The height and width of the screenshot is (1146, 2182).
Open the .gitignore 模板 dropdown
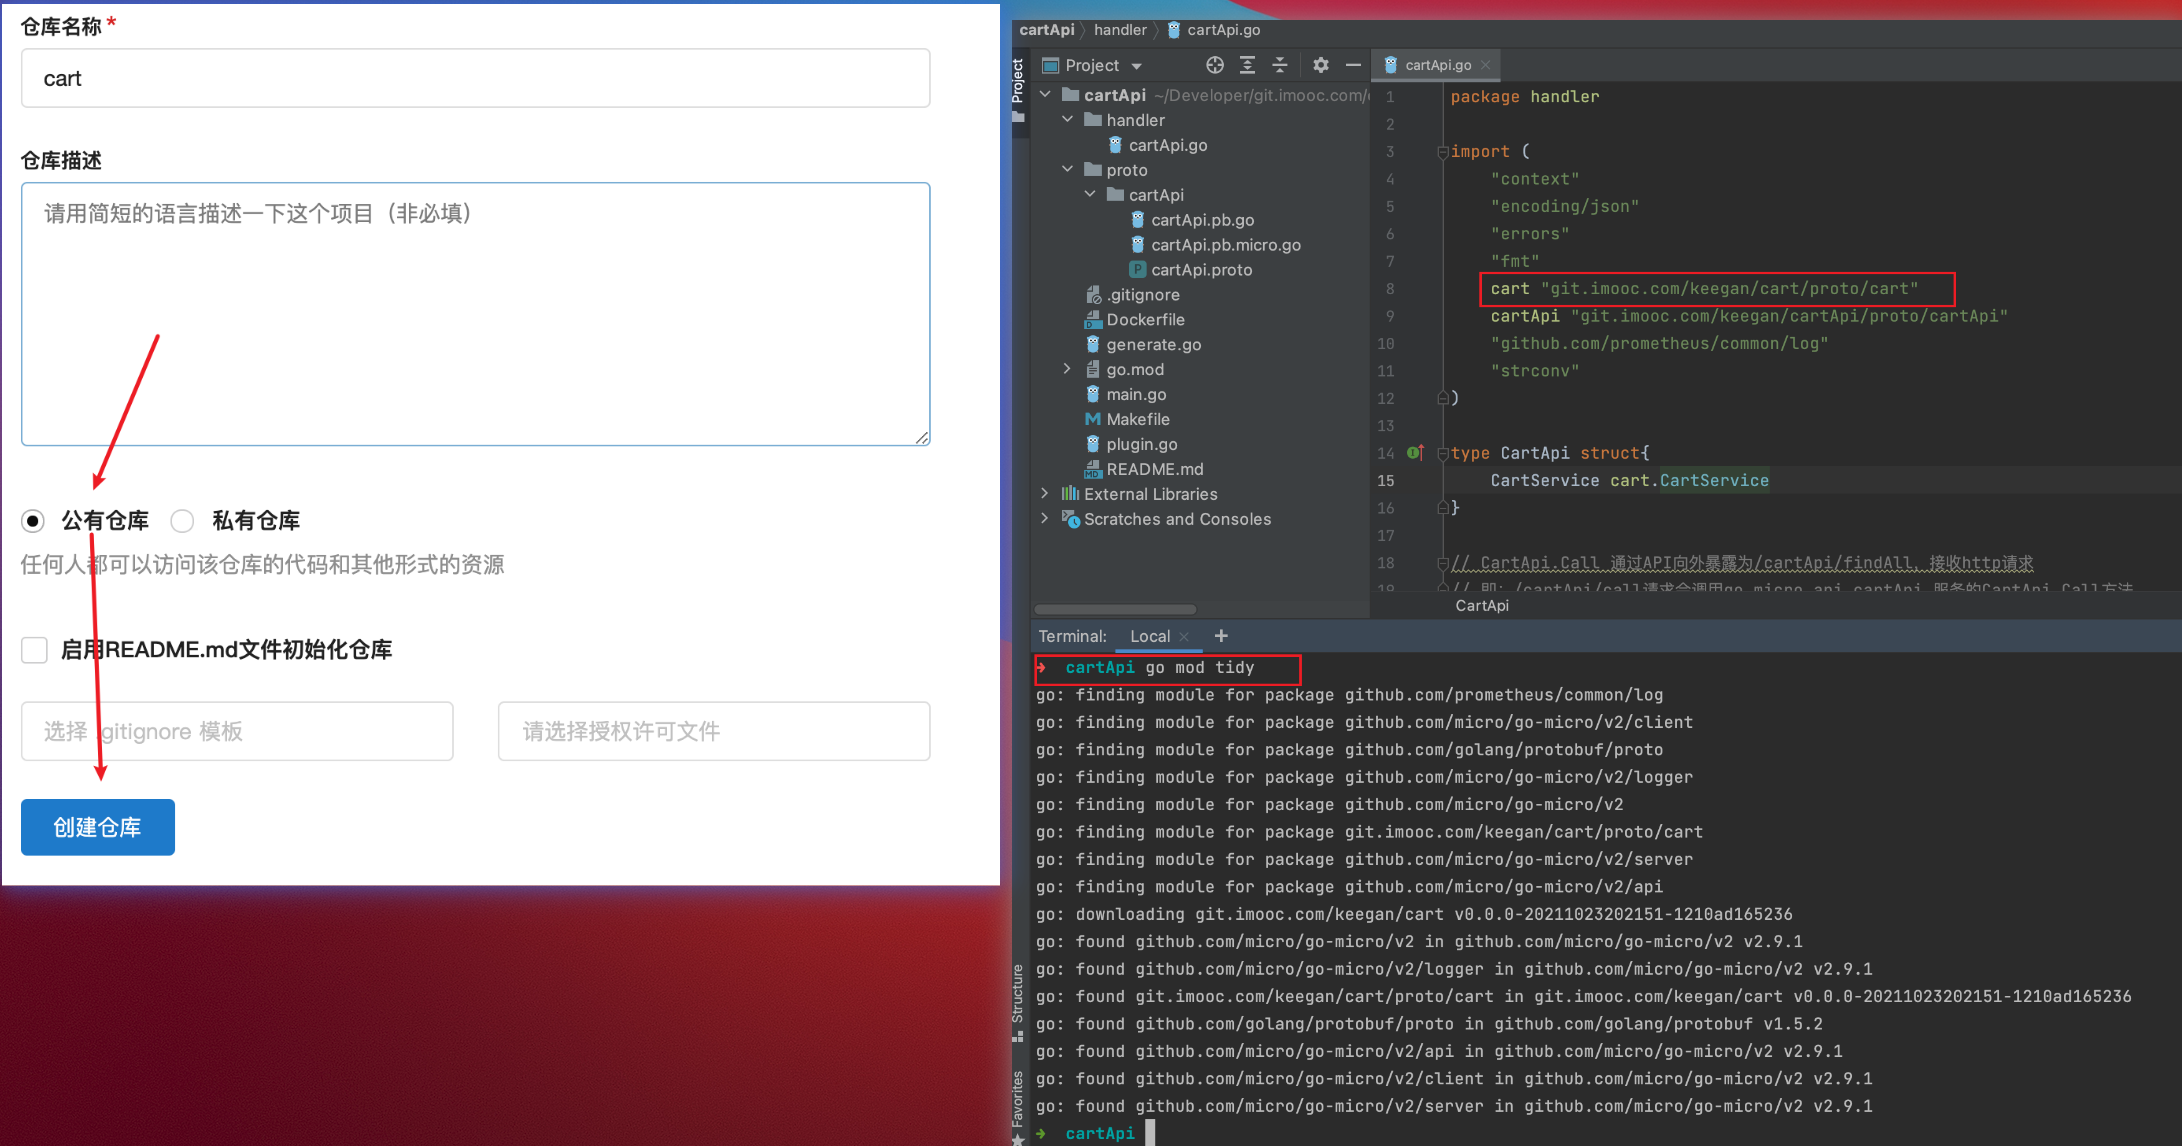coord(237,731)
